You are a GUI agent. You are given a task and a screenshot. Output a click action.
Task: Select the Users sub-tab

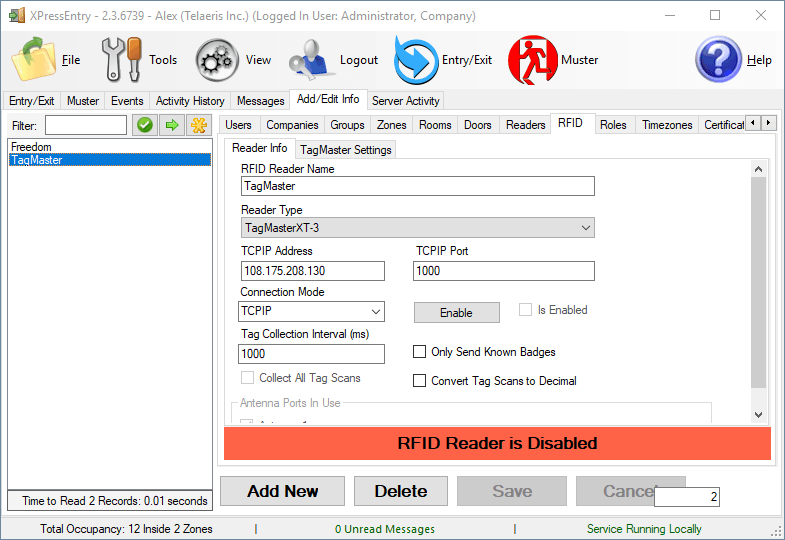(x=238, y=125)
